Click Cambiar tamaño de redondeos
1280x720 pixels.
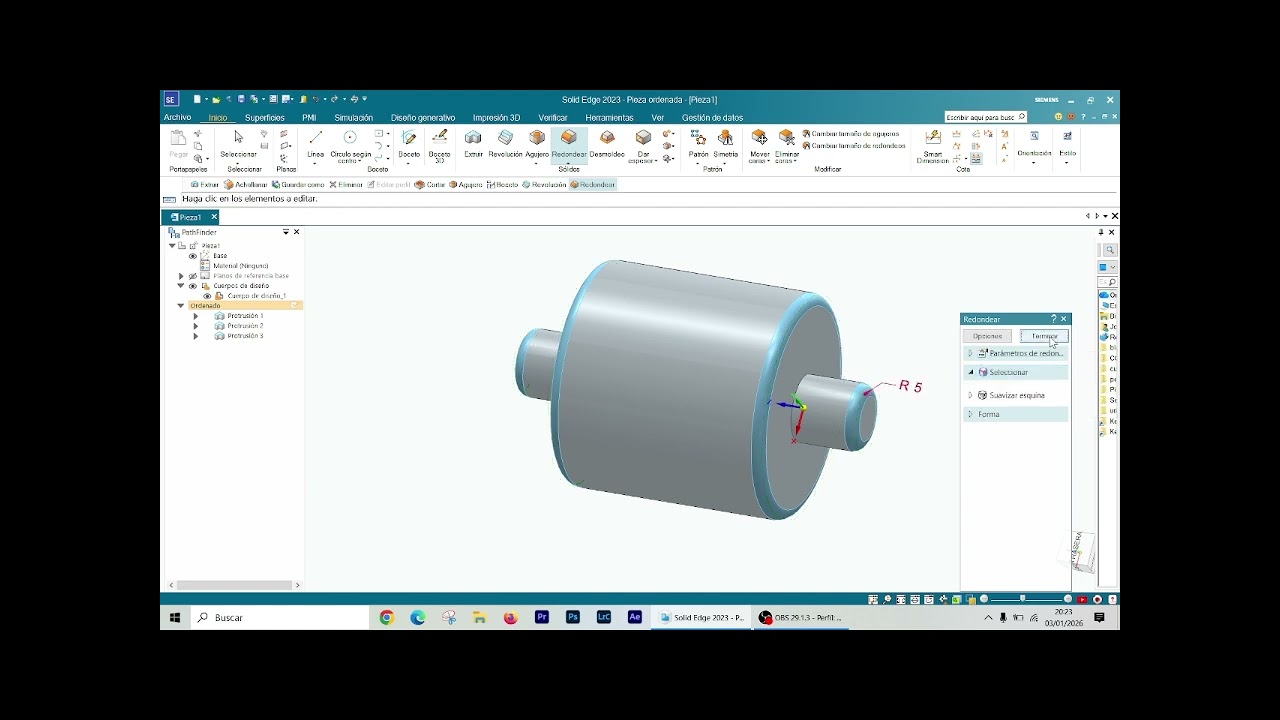[854, 146]
